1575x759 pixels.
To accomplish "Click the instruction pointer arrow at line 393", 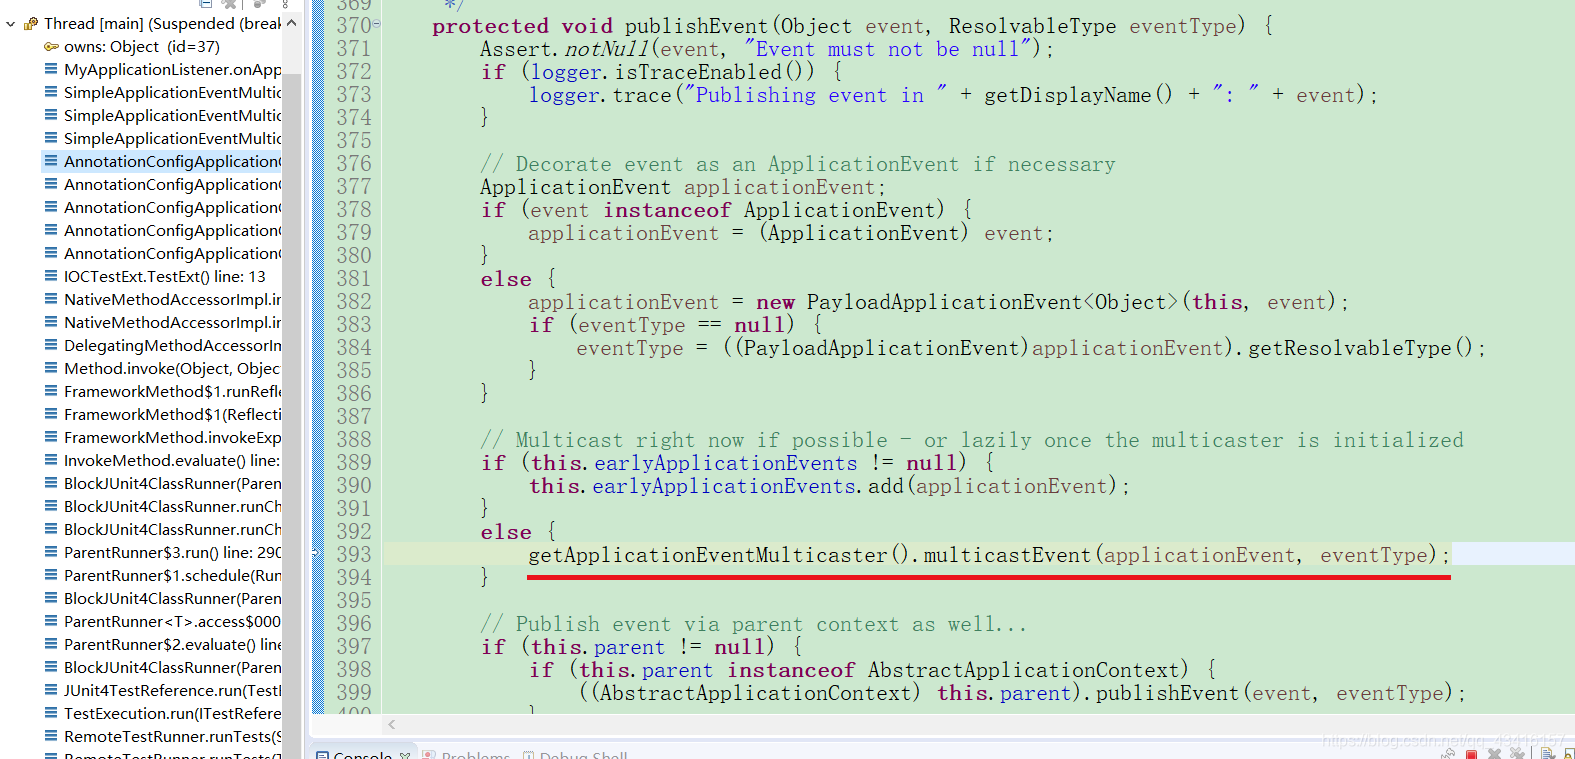I will (x=316, y=553).
